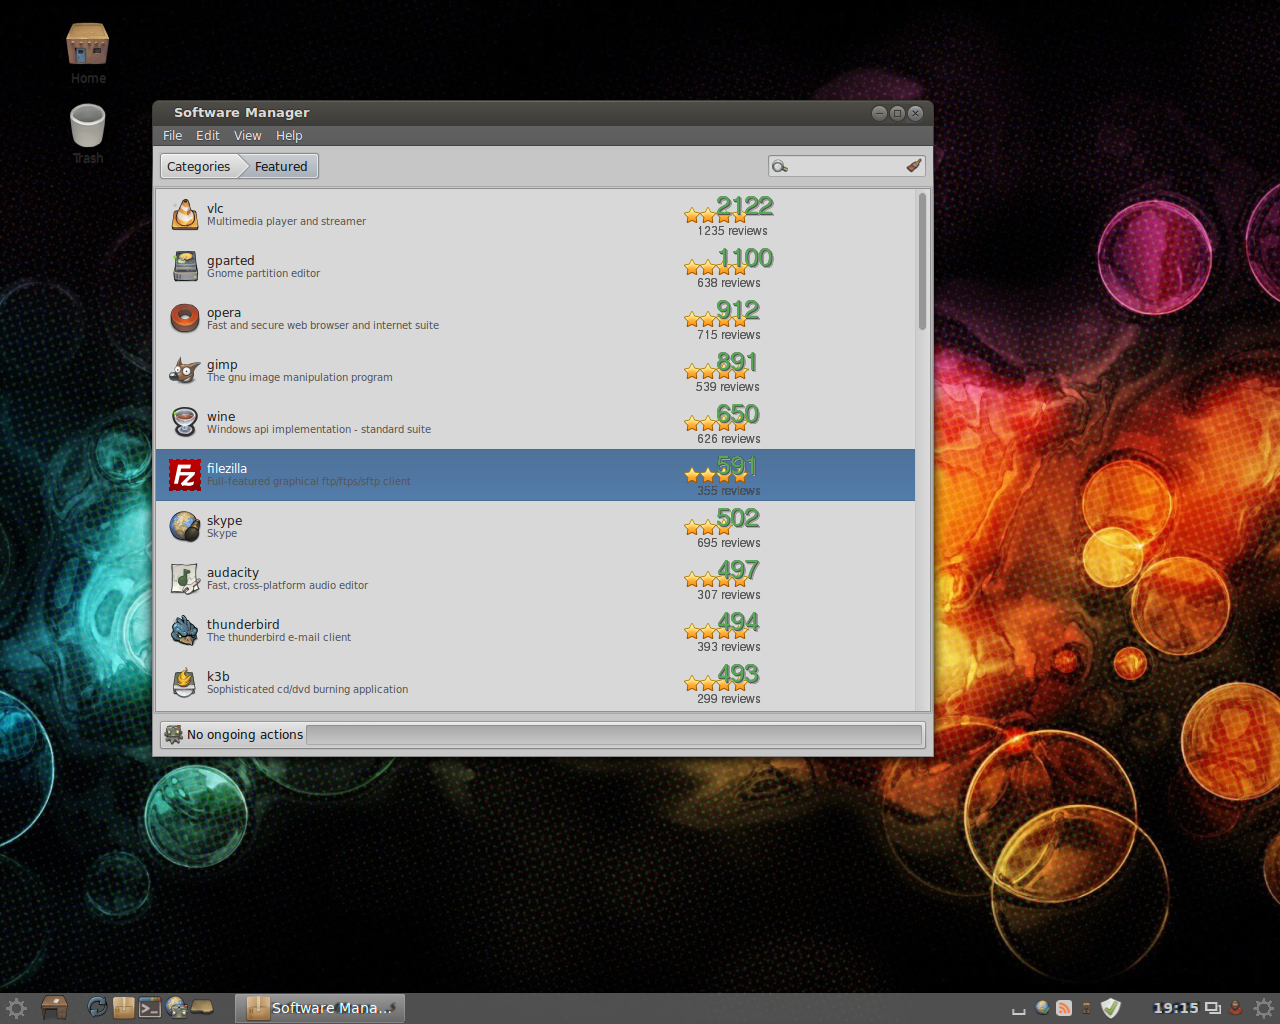Open the Edit menu

pos(208,136)
